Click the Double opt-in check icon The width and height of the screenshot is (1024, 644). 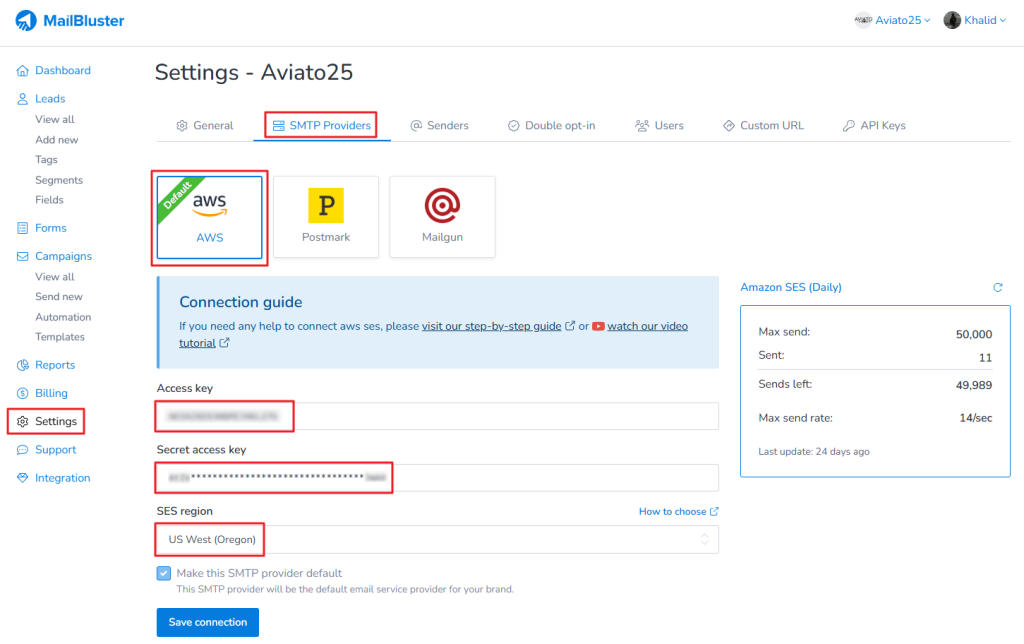point(514,125)
